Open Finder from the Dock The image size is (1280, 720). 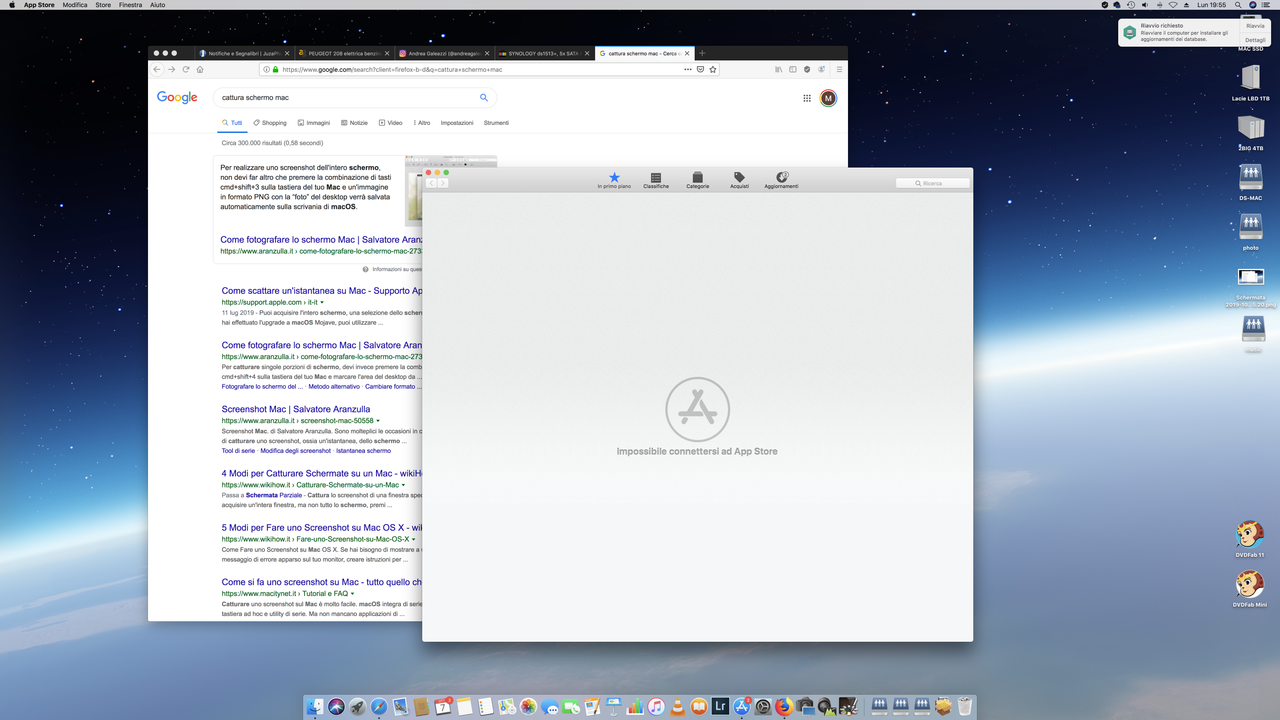click(x=315, y=707)
